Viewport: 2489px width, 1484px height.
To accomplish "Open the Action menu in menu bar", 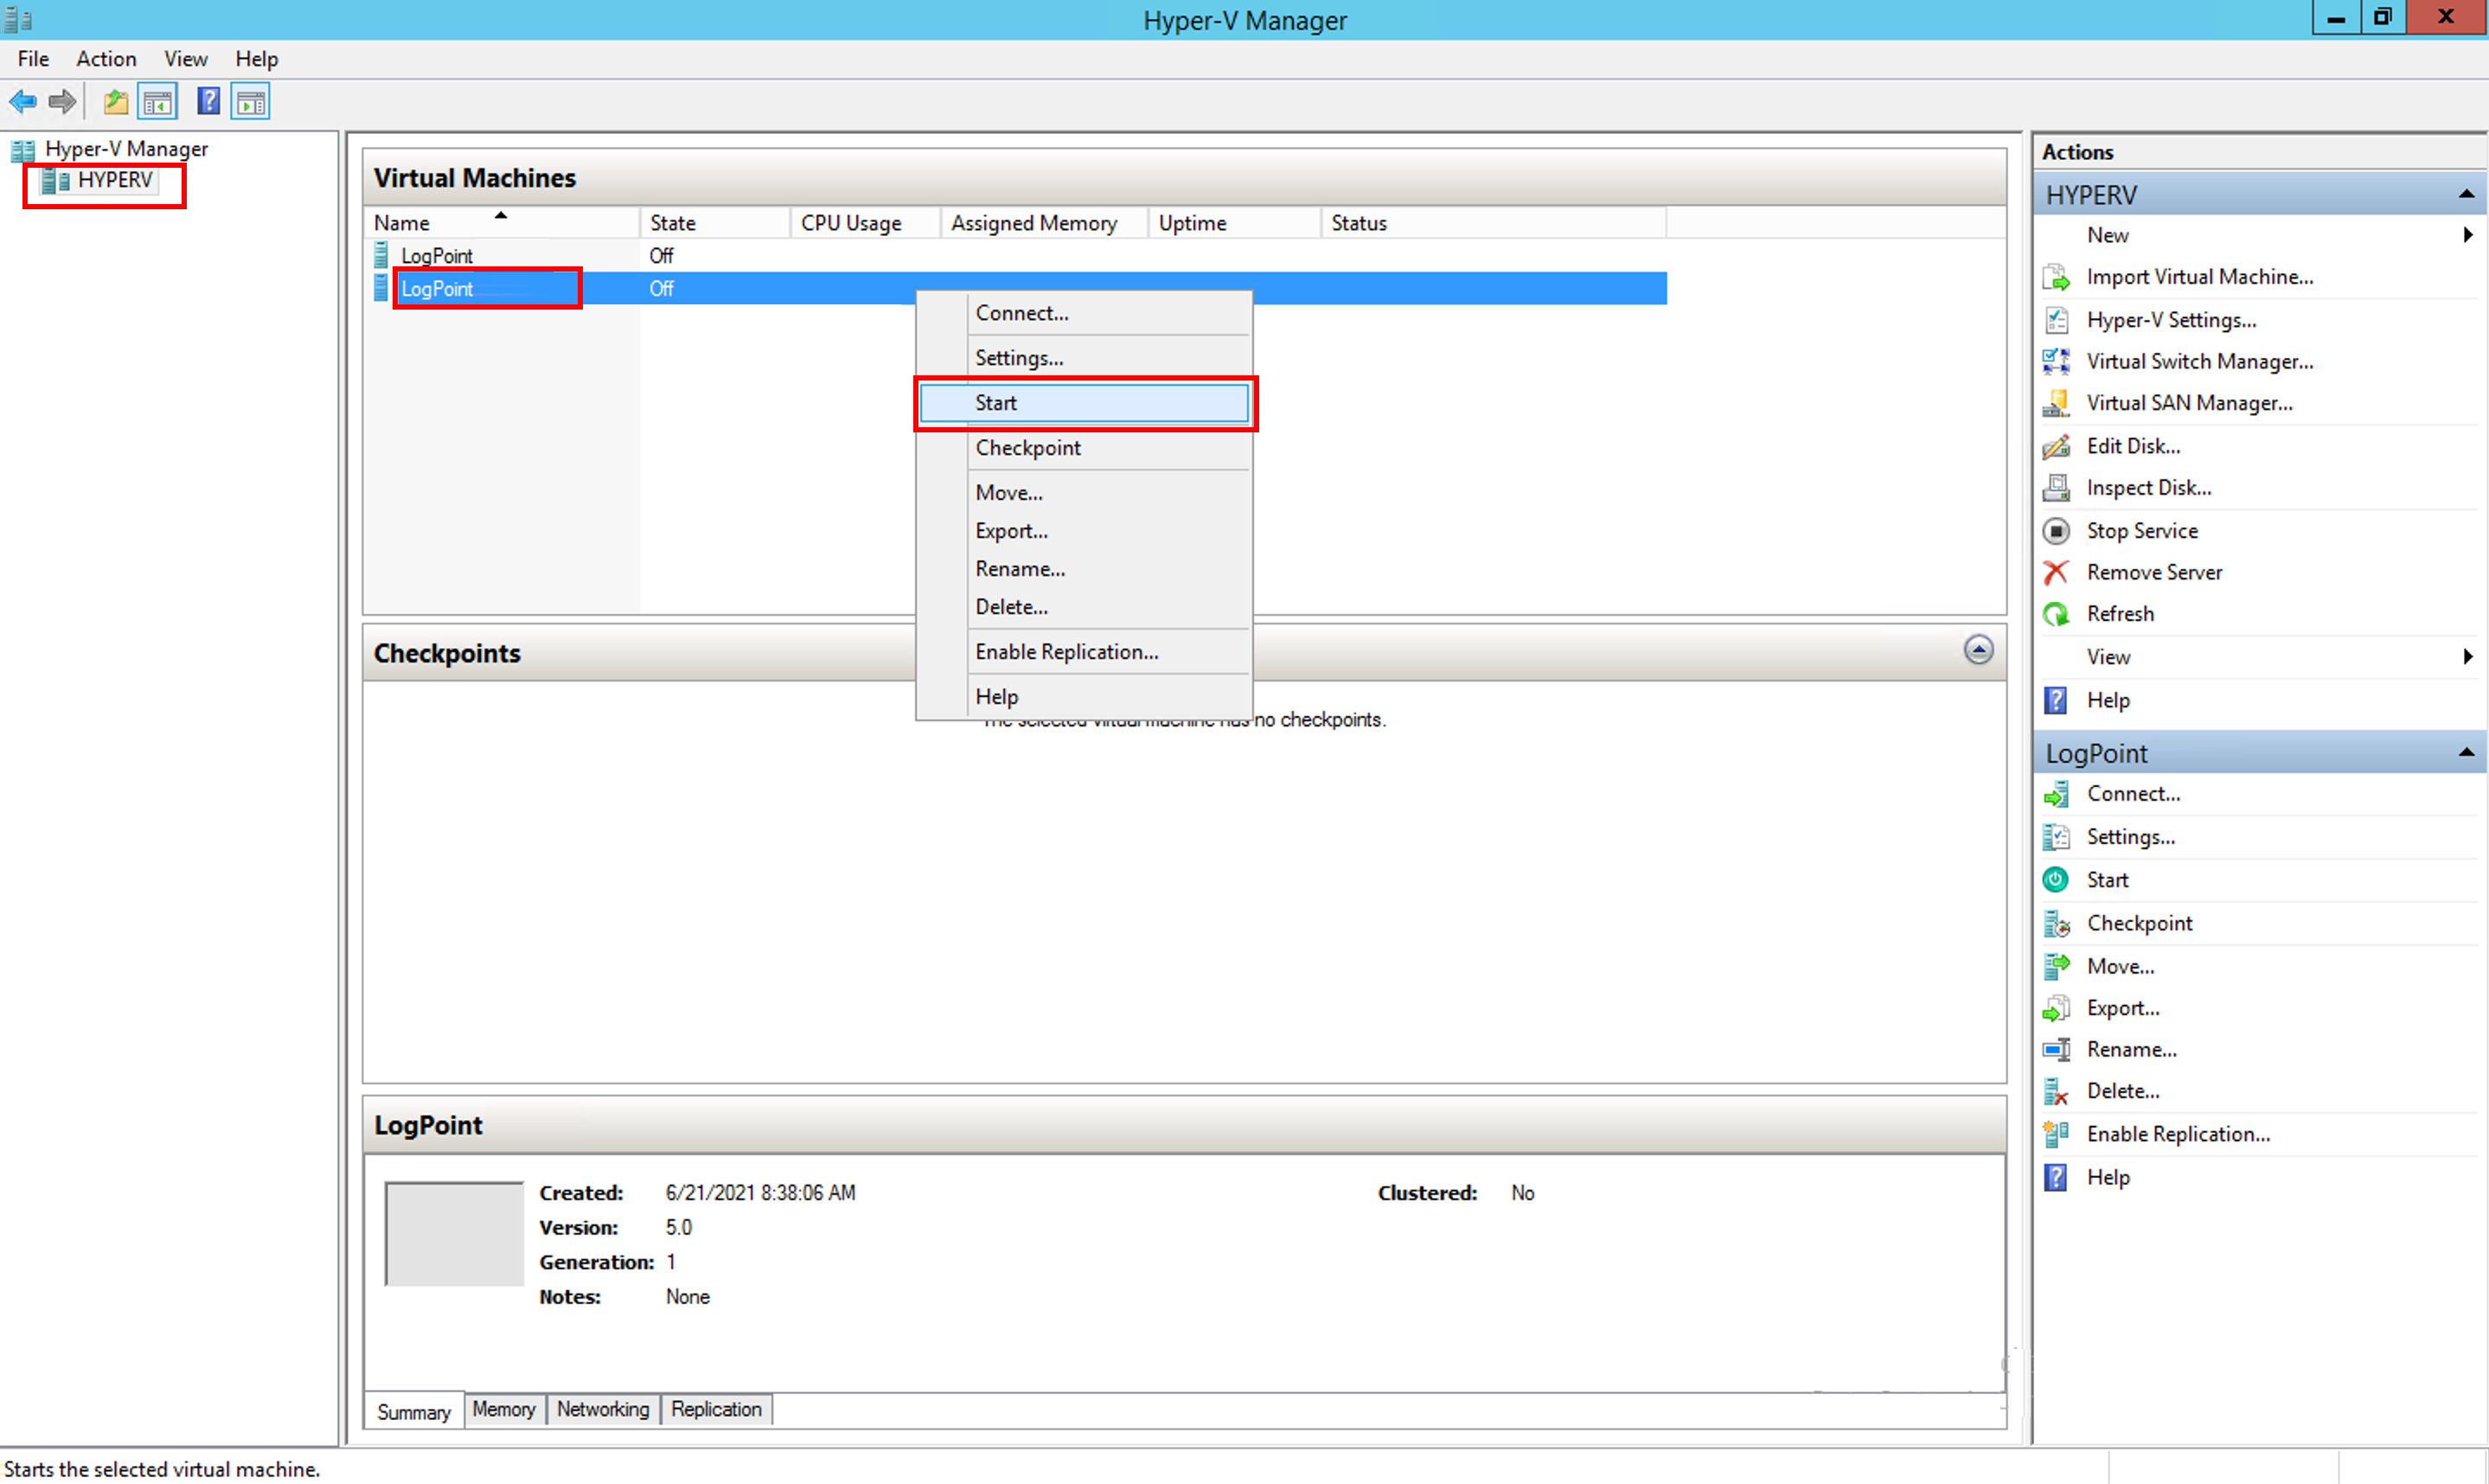I will [105, 59].
